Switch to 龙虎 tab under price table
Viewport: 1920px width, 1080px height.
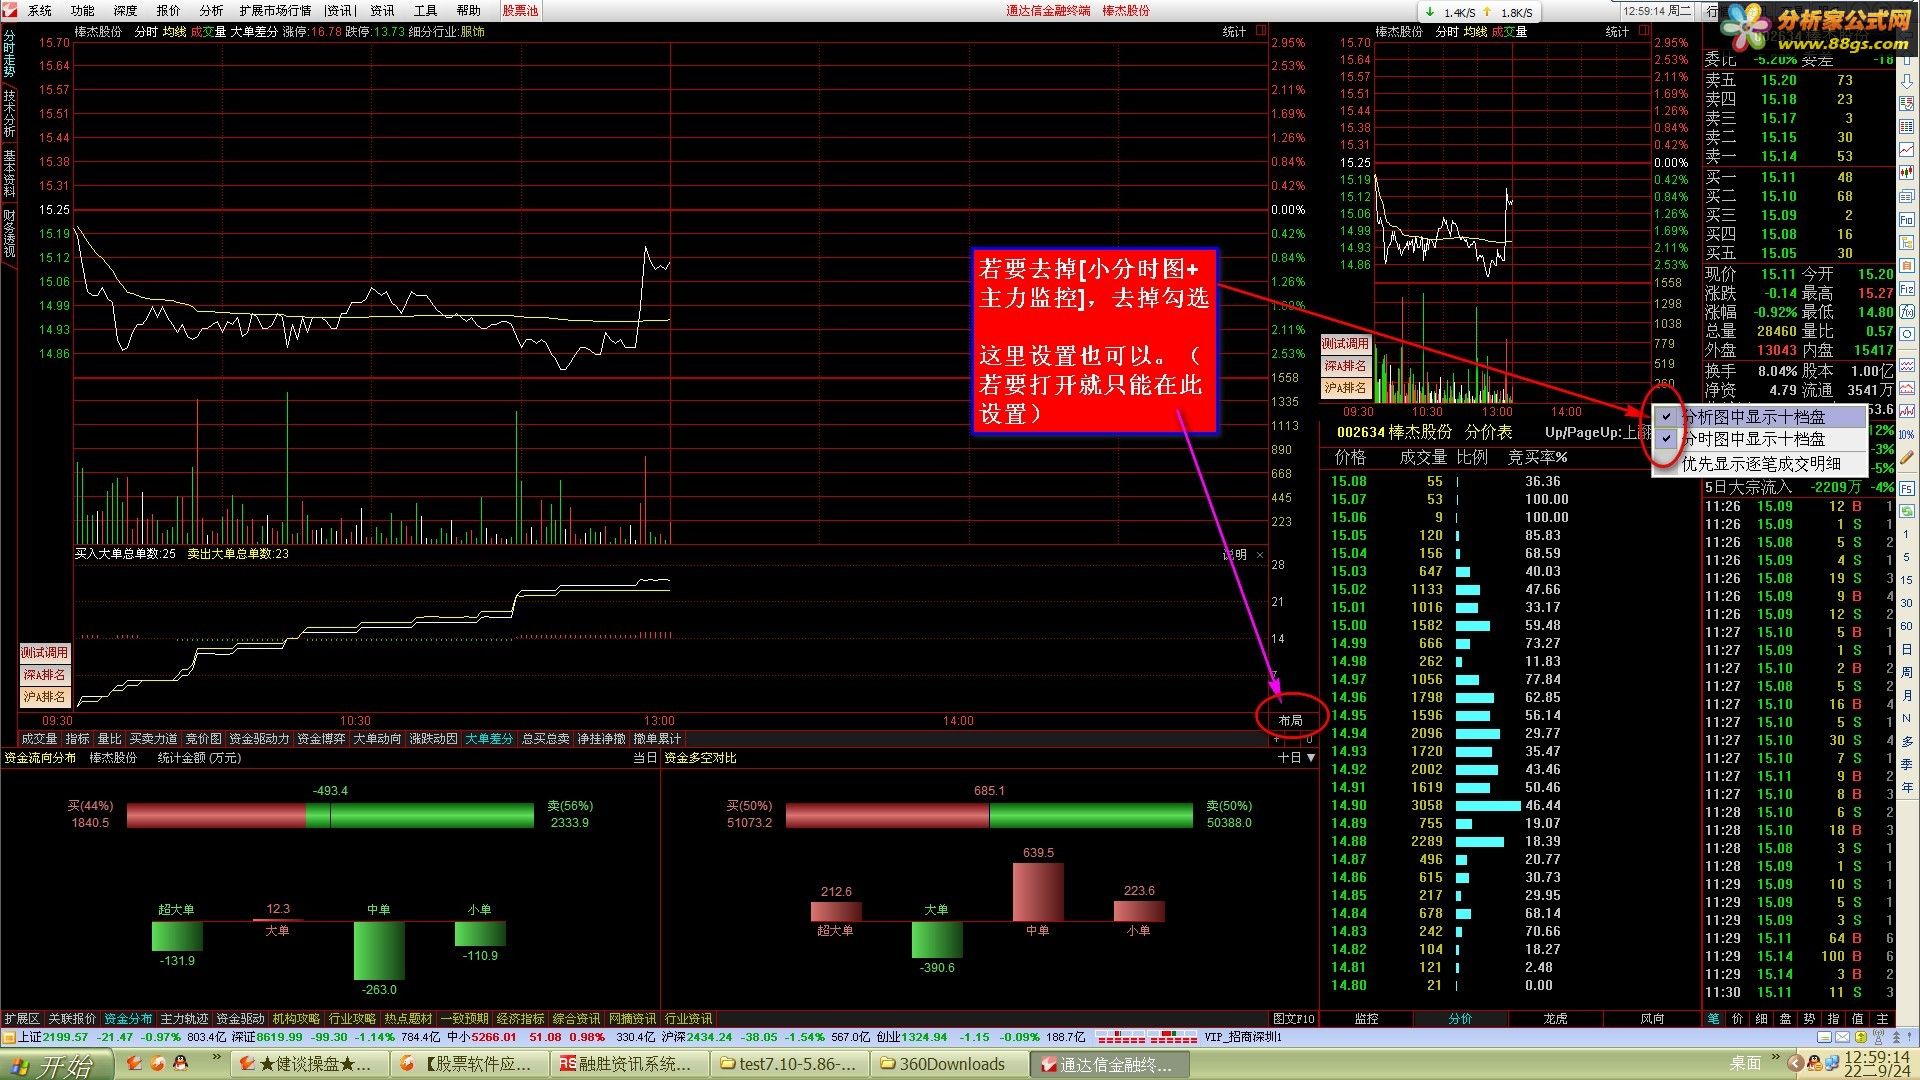coord(1555,1019)
